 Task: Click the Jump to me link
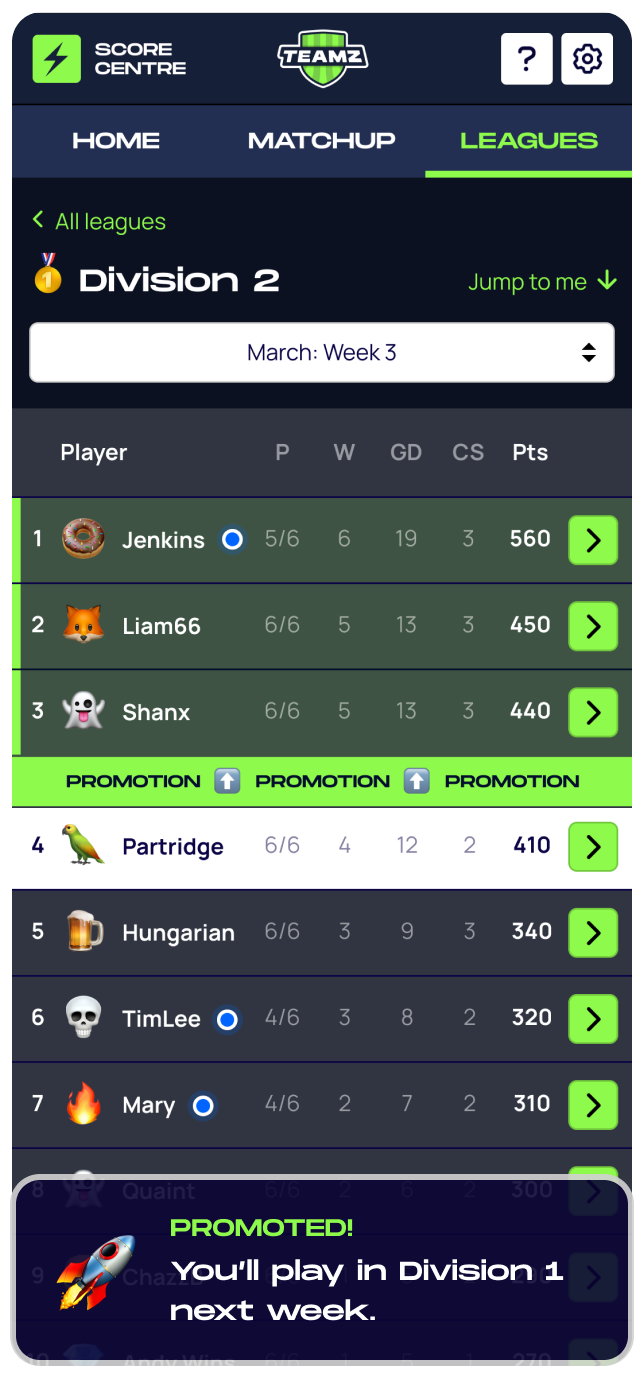543,282
